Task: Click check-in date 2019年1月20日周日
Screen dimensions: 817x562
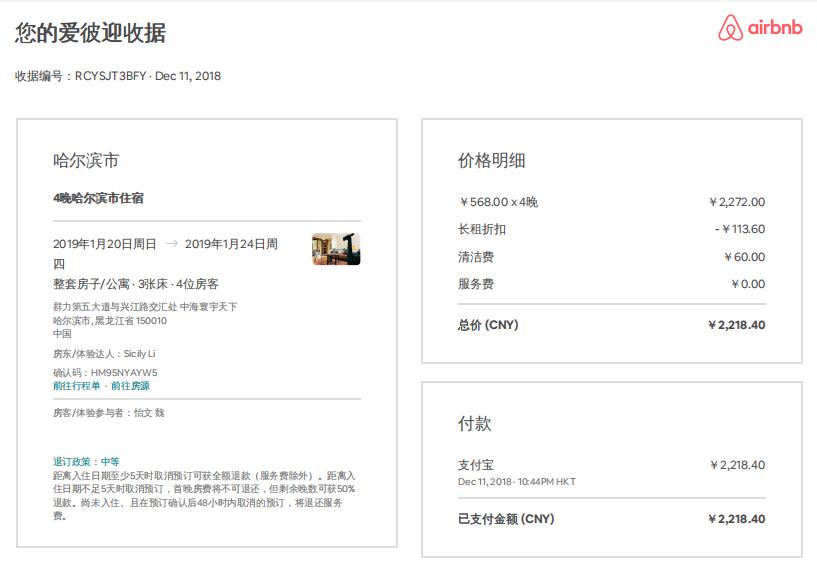Action: click(x=105, y=244)
